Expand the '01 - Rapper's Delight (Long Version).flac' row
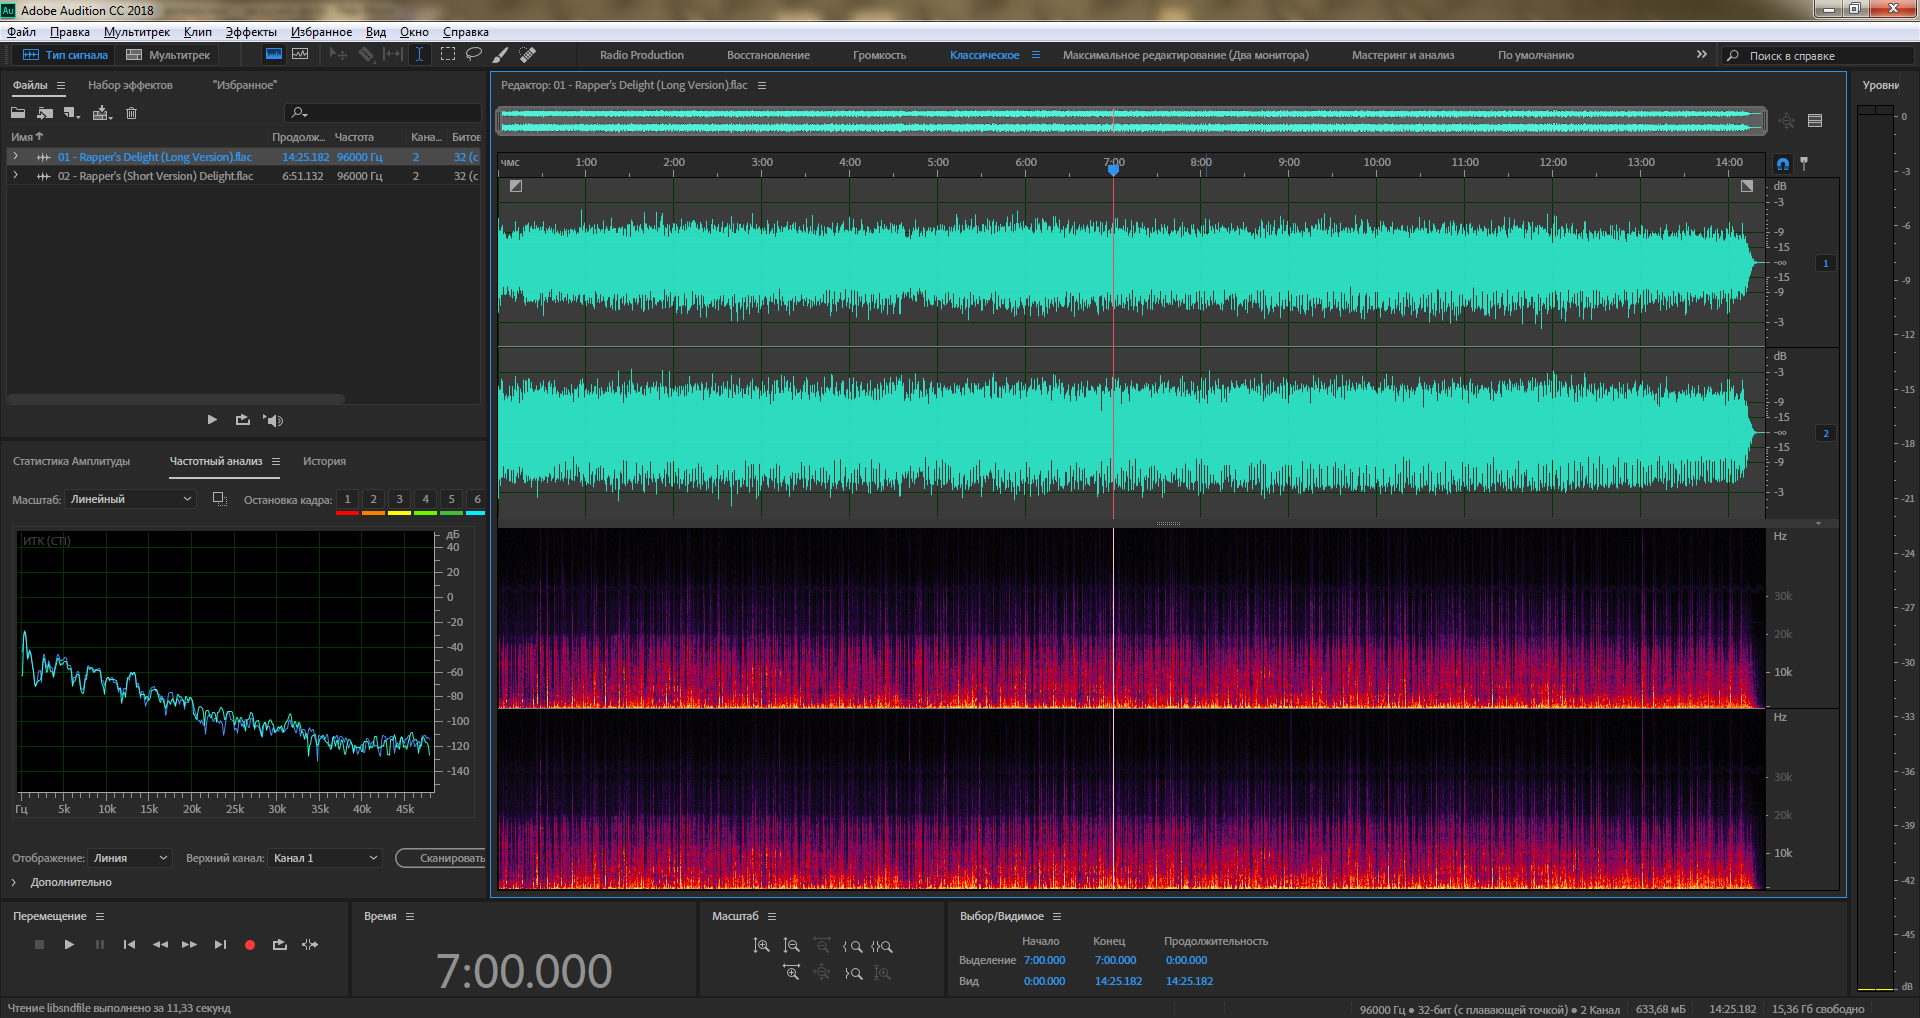The height and width of the screenshot is (1018, 1920). (15, 156)
